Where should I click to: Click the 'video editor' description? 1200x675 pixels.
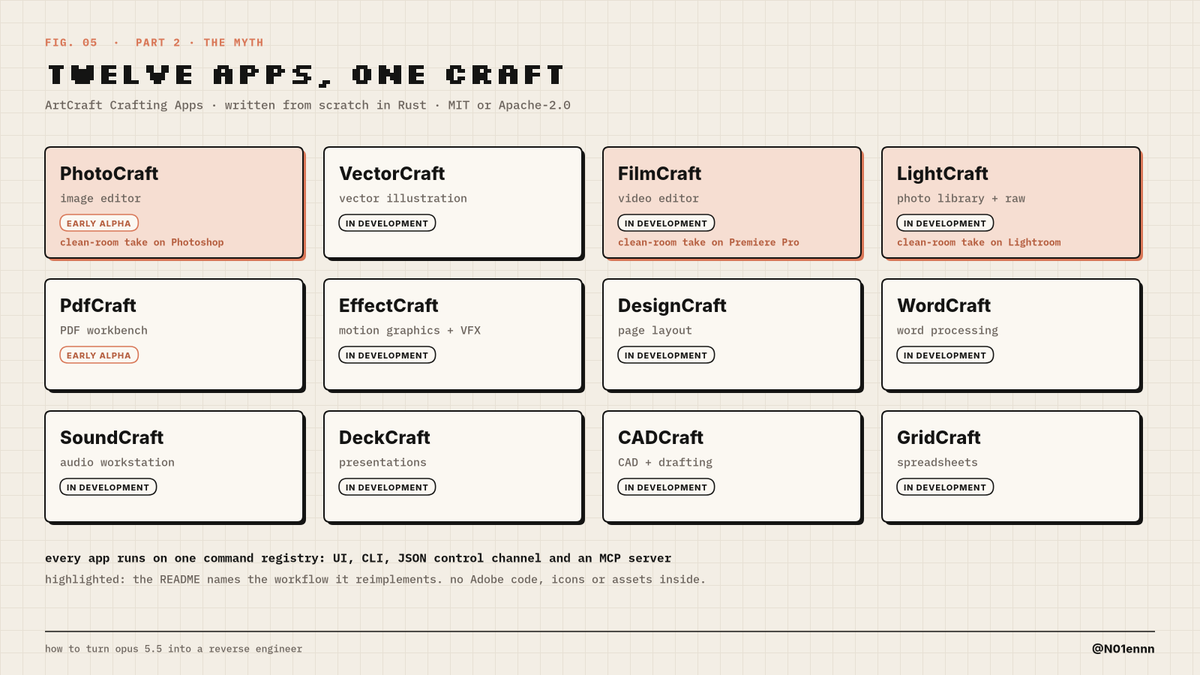tap(658, 199)
